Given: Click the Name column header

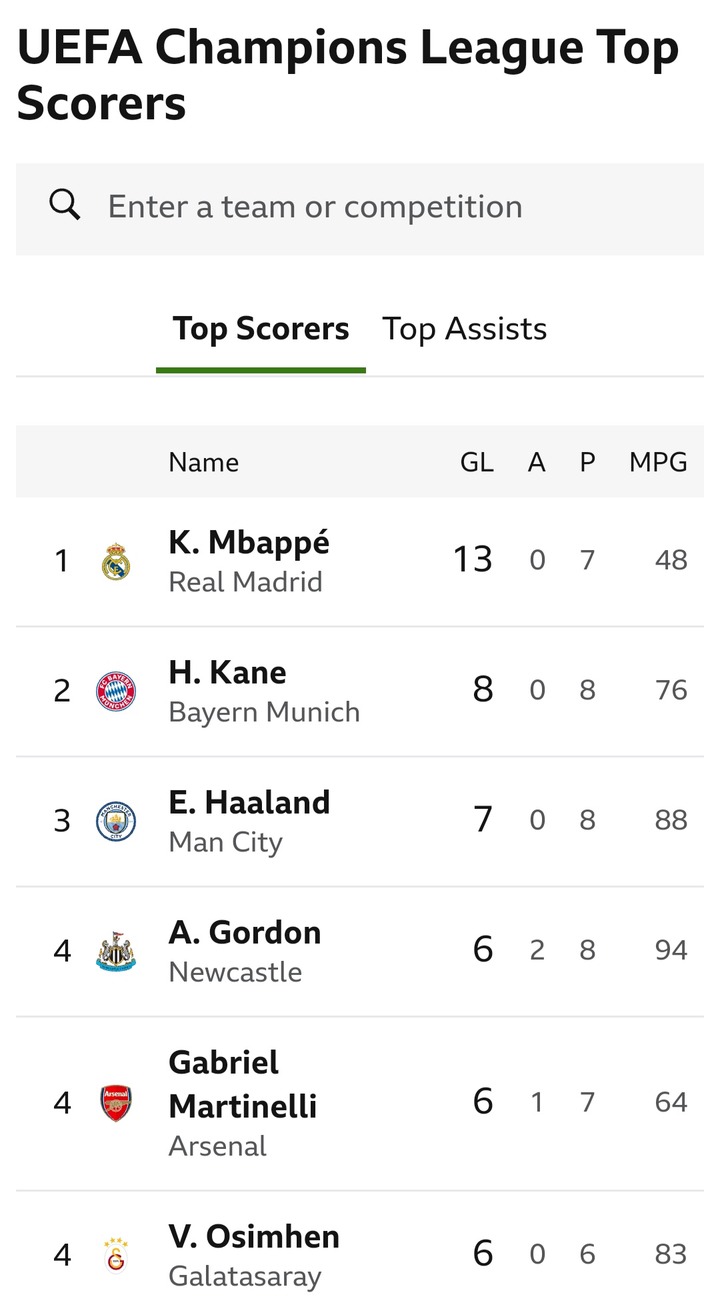Looking at the screenshot, I should (x=203, y=462).
